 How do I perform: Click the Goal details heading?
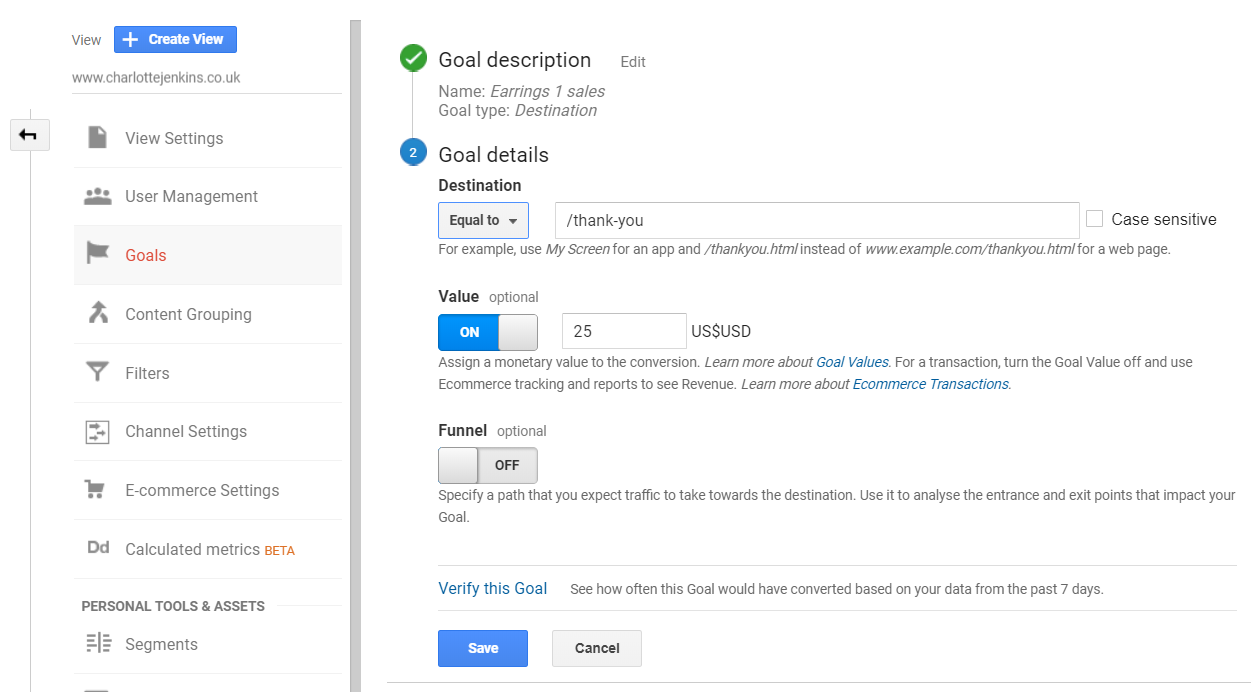(x=494, y=155)
